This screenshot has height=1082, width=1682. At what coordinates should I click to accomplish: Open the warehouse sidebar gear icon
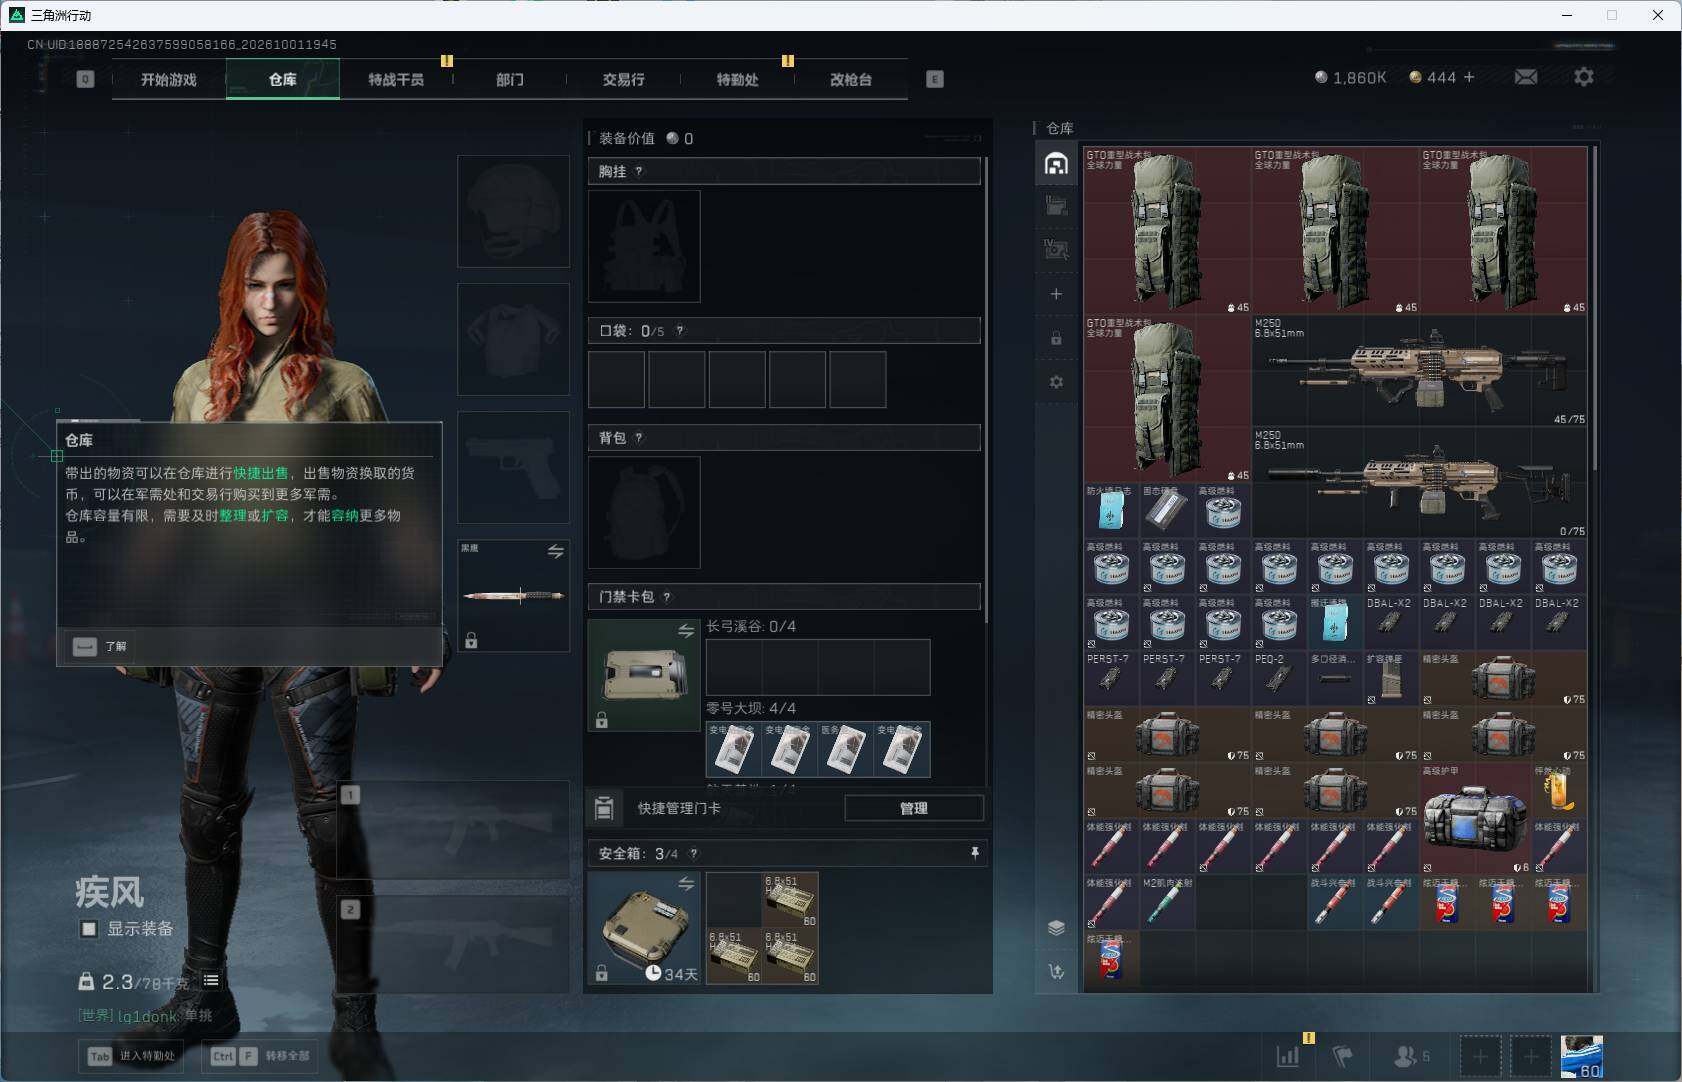1056,382
